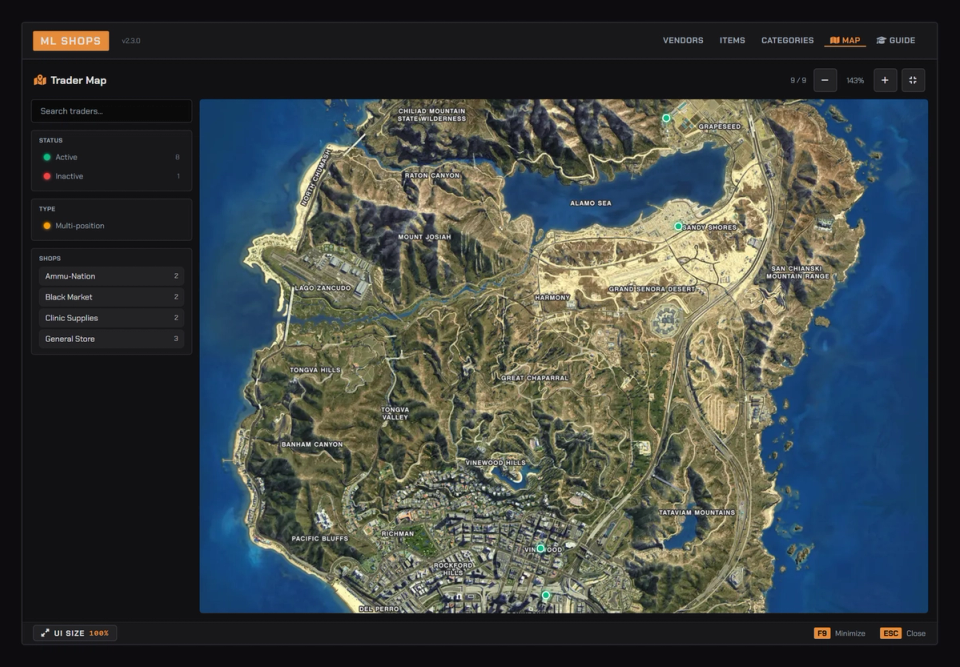Click the MOUNT JOSIAH map label
Screen dimensions: 960x667
click(x=424, y=237)
